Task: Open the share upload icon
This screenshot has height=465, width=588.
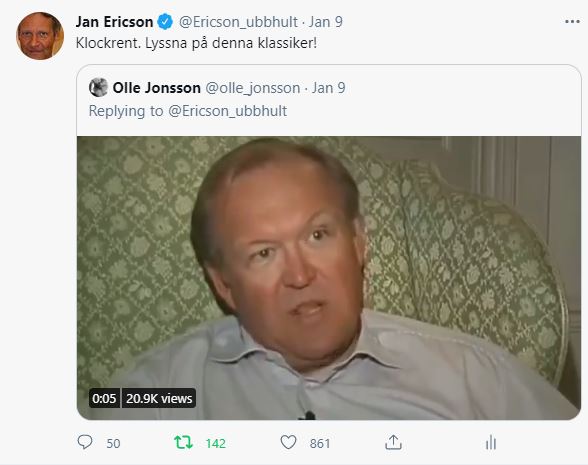Action: (x=393, y=442)
